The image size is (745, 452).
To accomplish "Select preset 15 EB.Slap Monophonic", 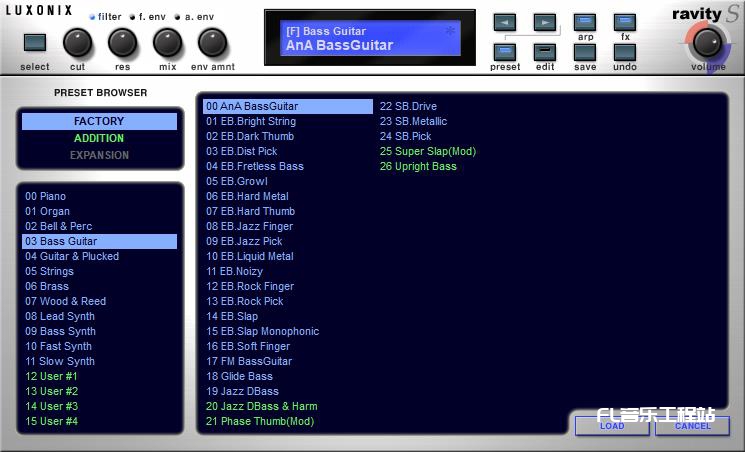I will 288,331.
